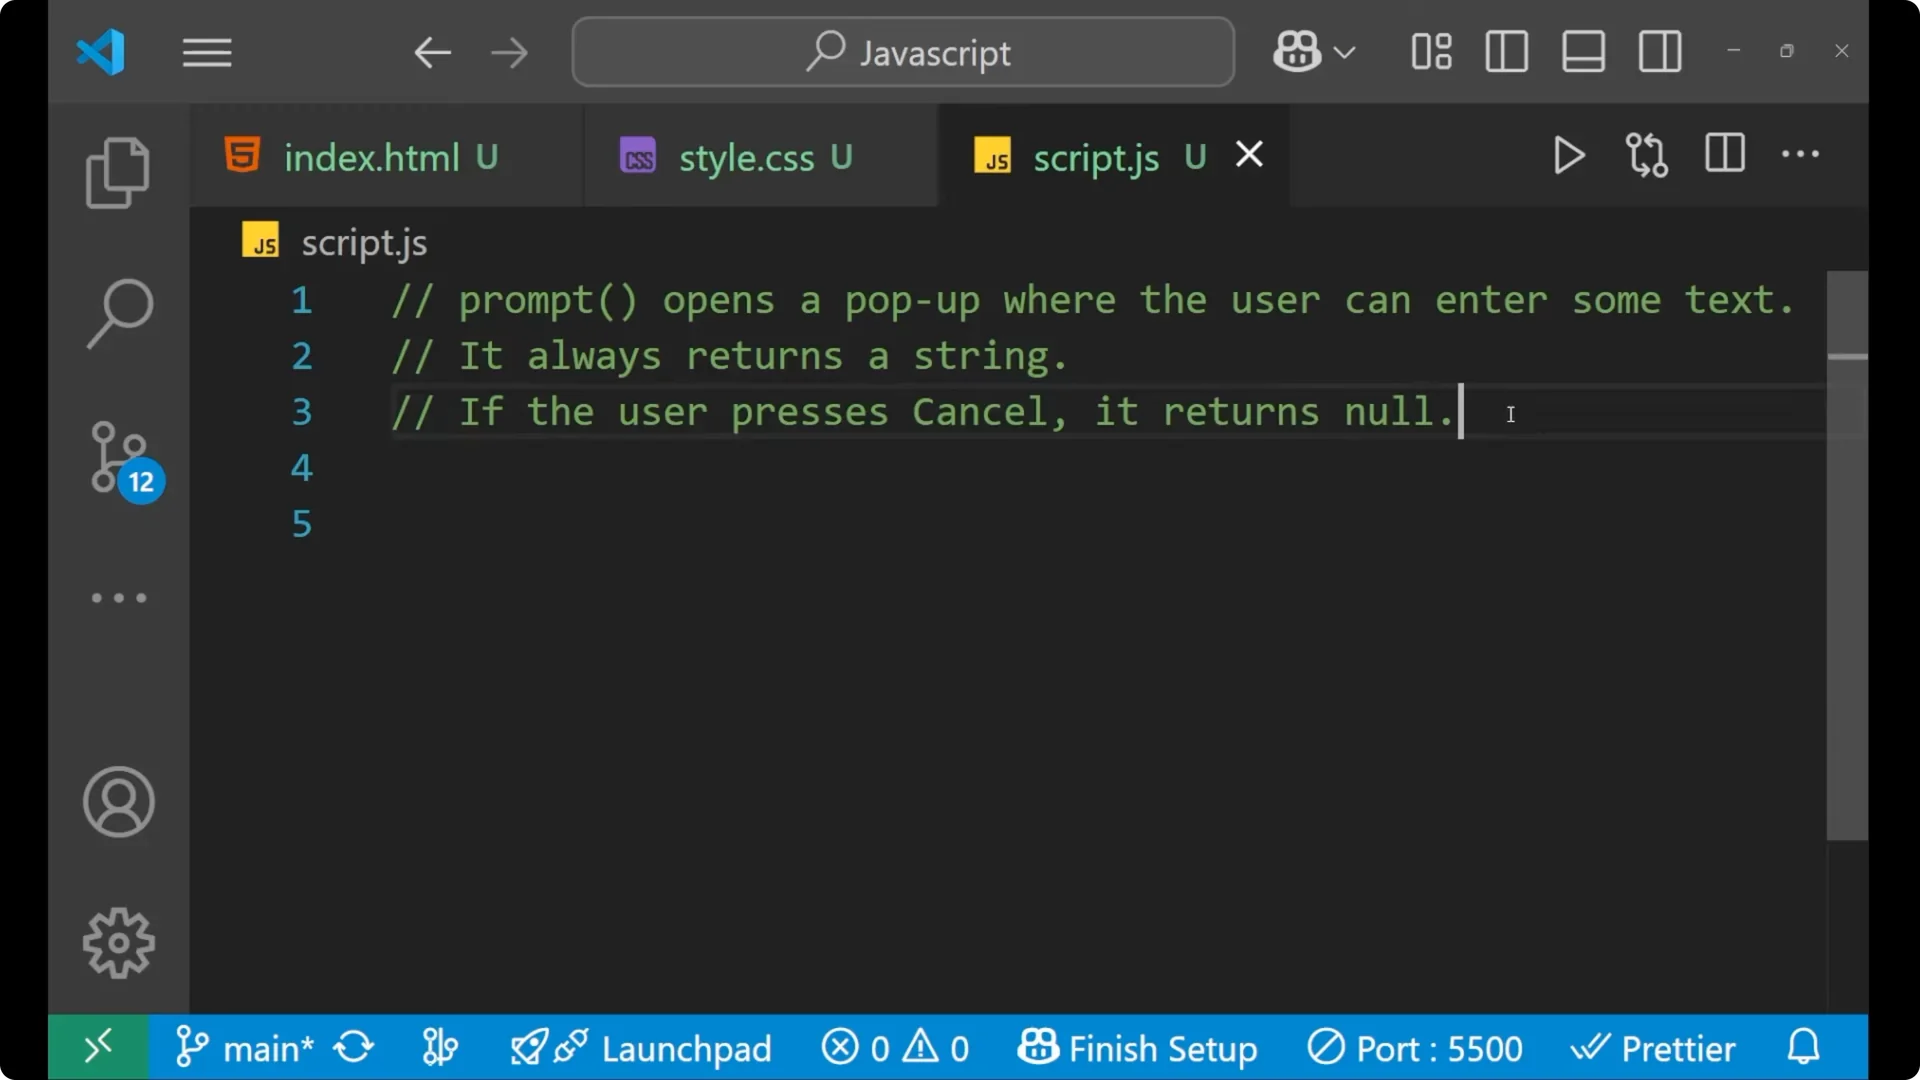Synchronize changes via the sync icon
This screenshot has height=1080, width=1920.
(x=355, y=1047)
